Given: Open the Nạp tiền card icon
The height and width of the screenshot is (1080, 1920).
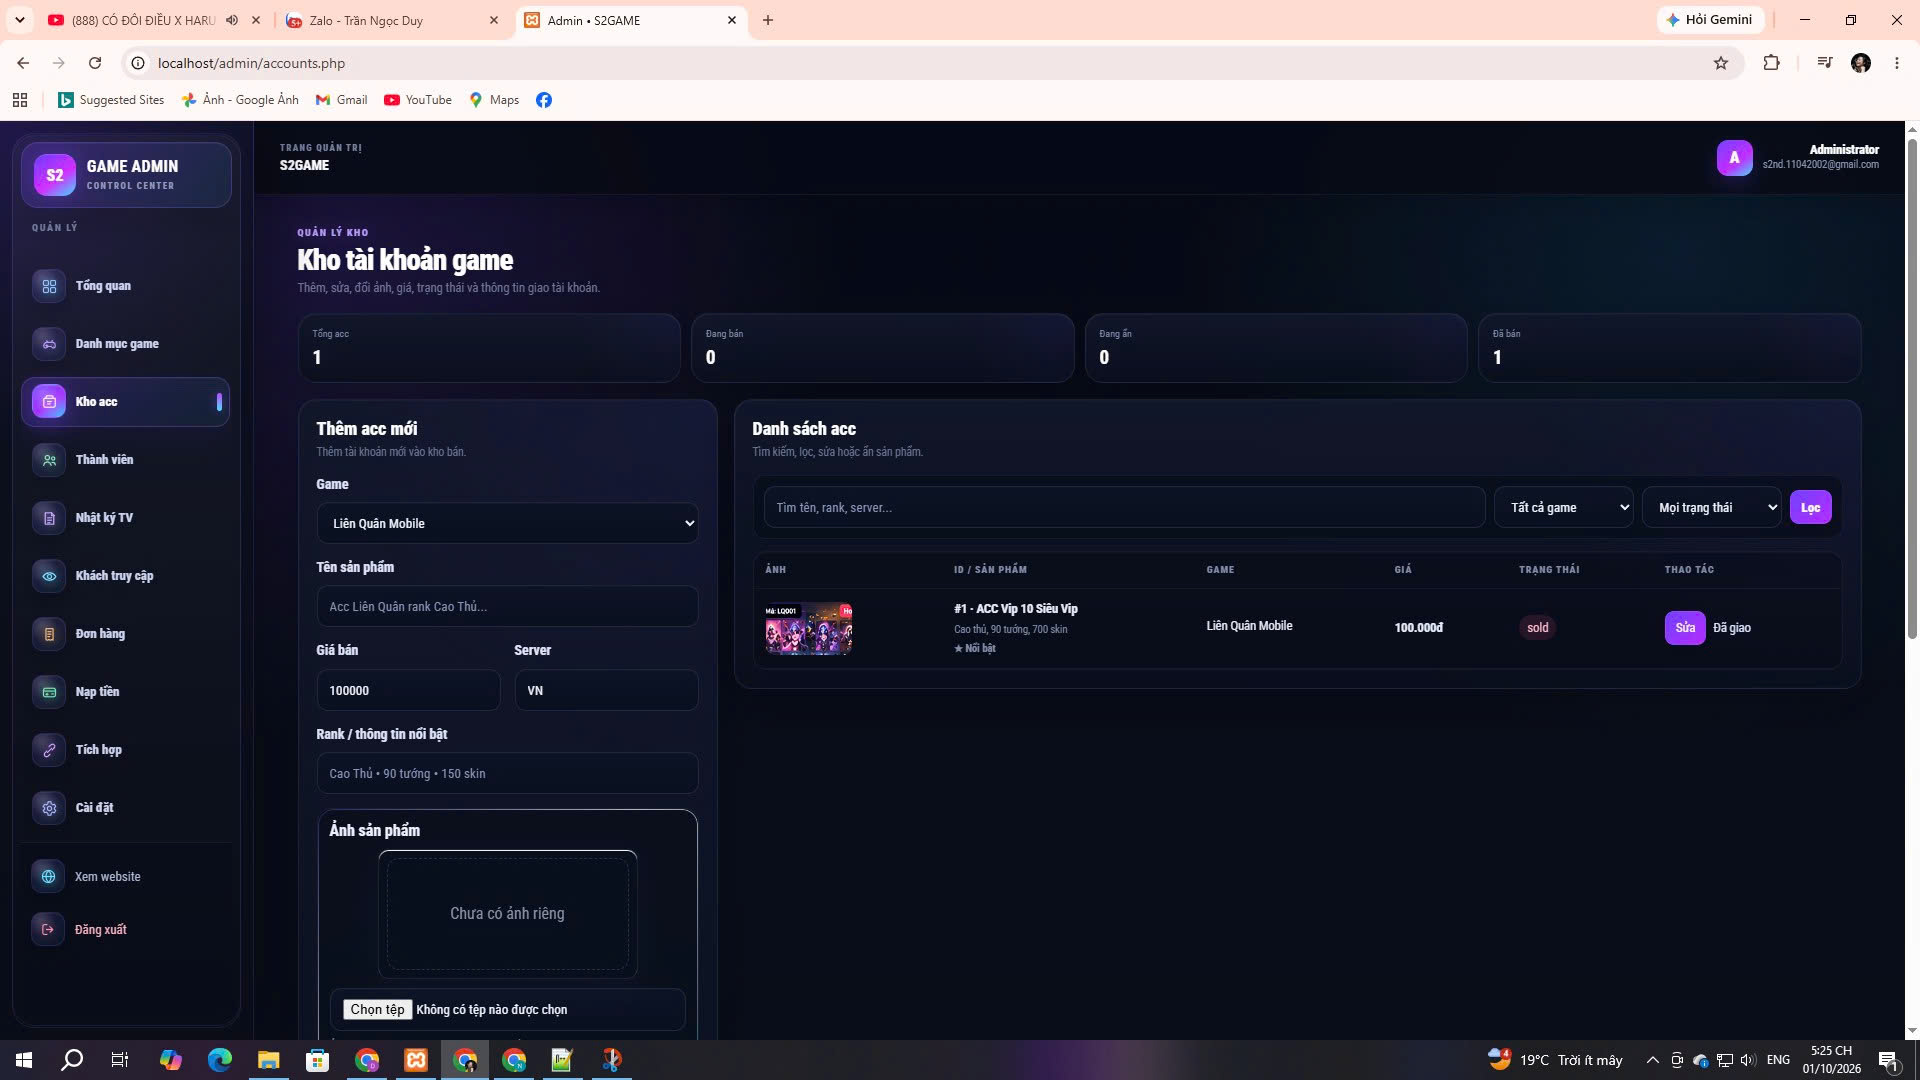Looking at the screenshot, I should 49,692.
